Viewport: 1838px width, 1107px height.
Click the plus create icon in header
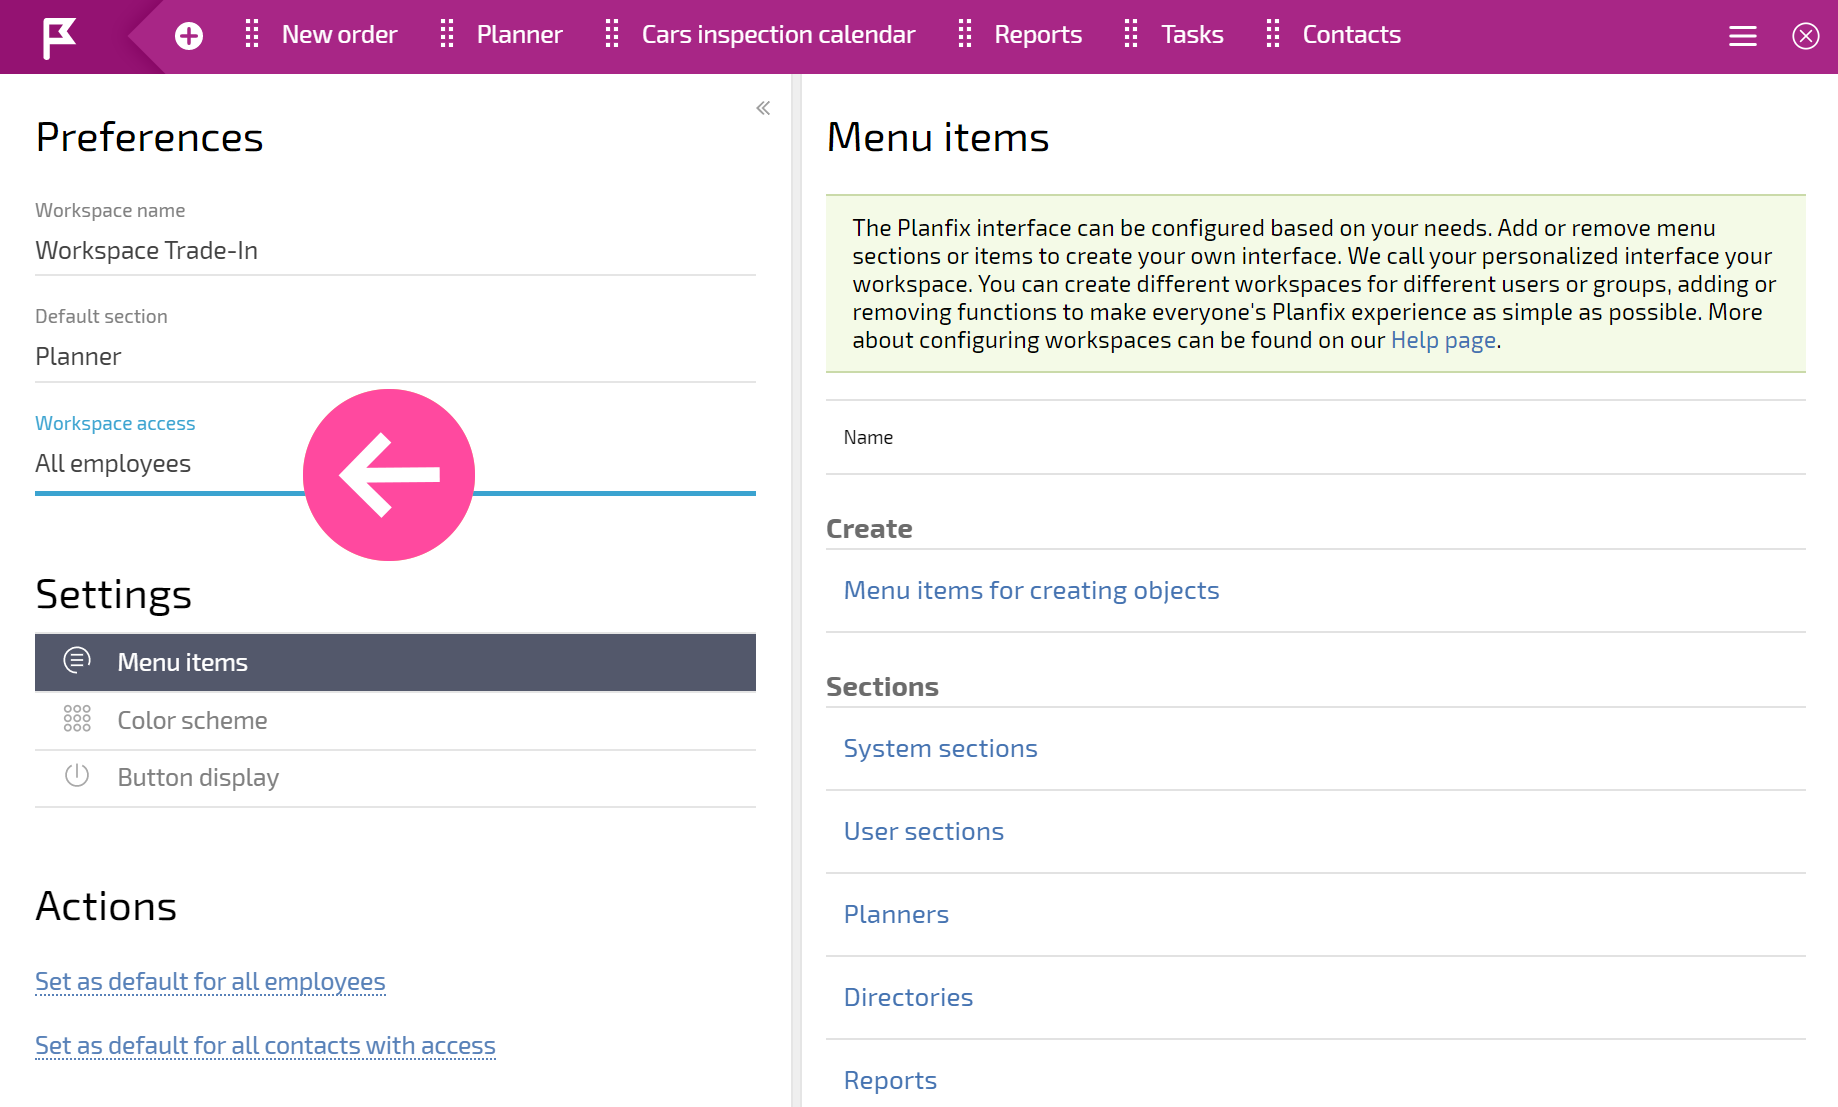pyautogui.click(x=189, y=36)
